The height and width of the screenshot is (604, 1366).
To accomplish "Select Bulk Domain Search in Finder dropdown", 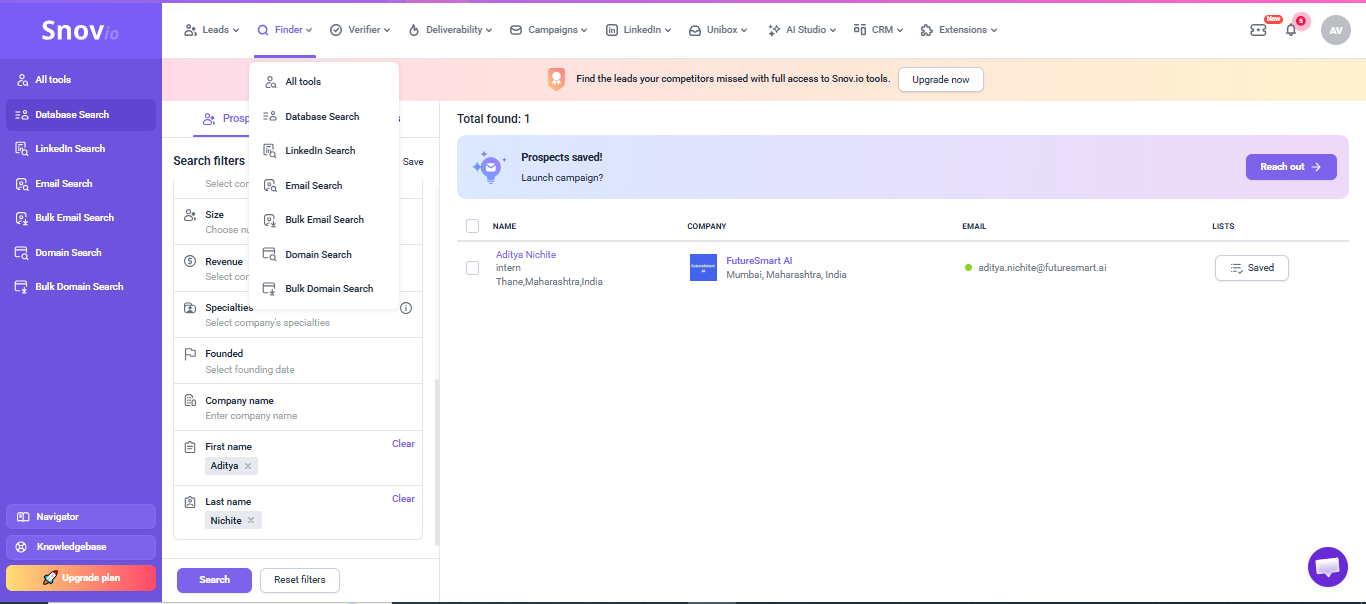I will tap(324, 288).
